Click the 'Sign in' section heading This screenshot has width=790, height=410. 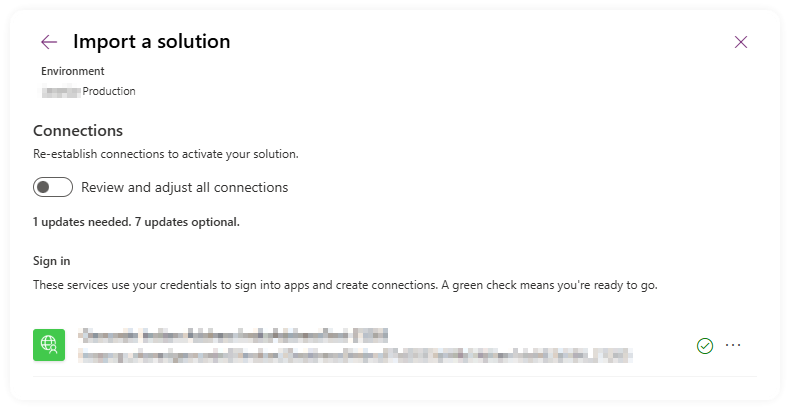click(x=51, y=261)
